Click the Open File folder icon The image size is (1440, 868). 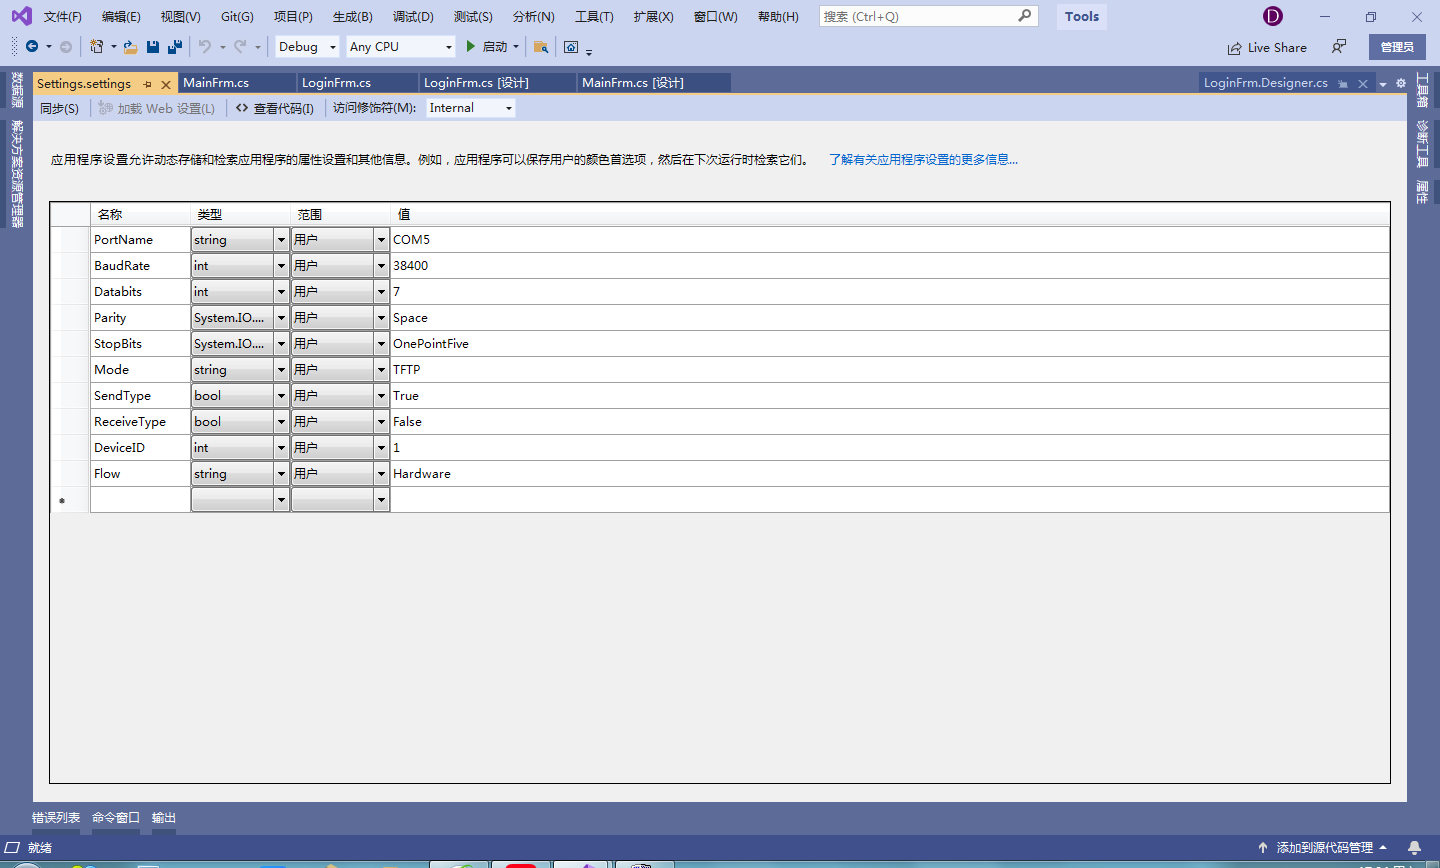[130, 47]
